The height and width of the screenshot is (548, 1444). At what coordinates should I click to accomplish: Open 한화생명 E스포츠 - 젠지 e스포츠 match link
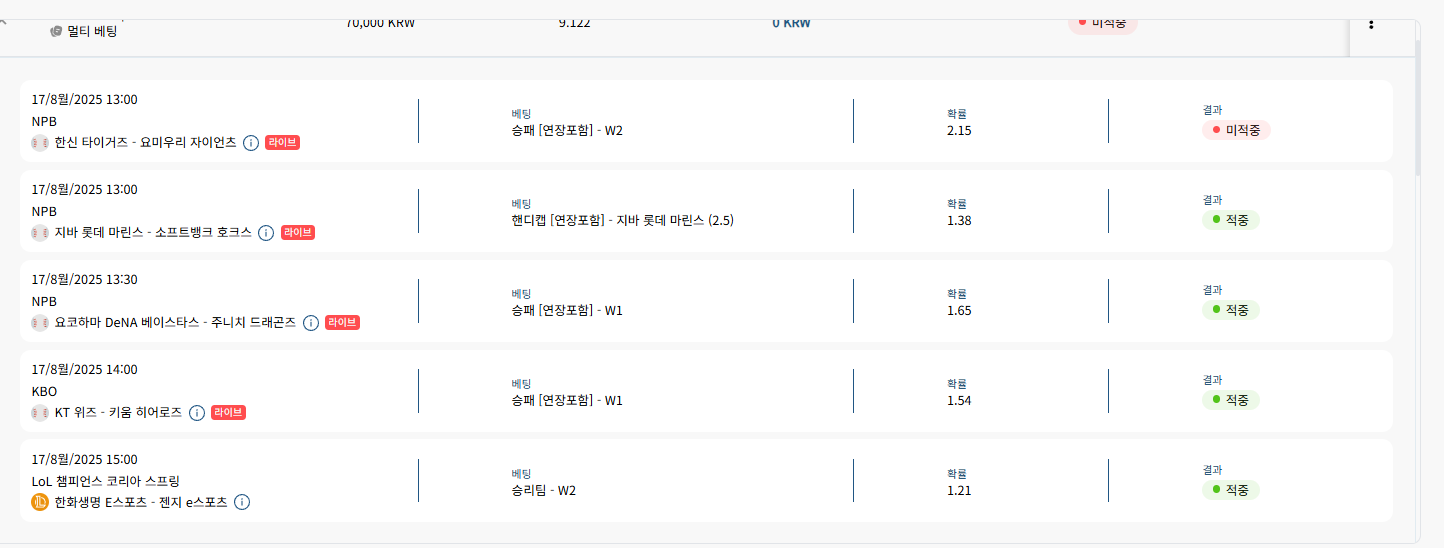click(x=141, y=502)
